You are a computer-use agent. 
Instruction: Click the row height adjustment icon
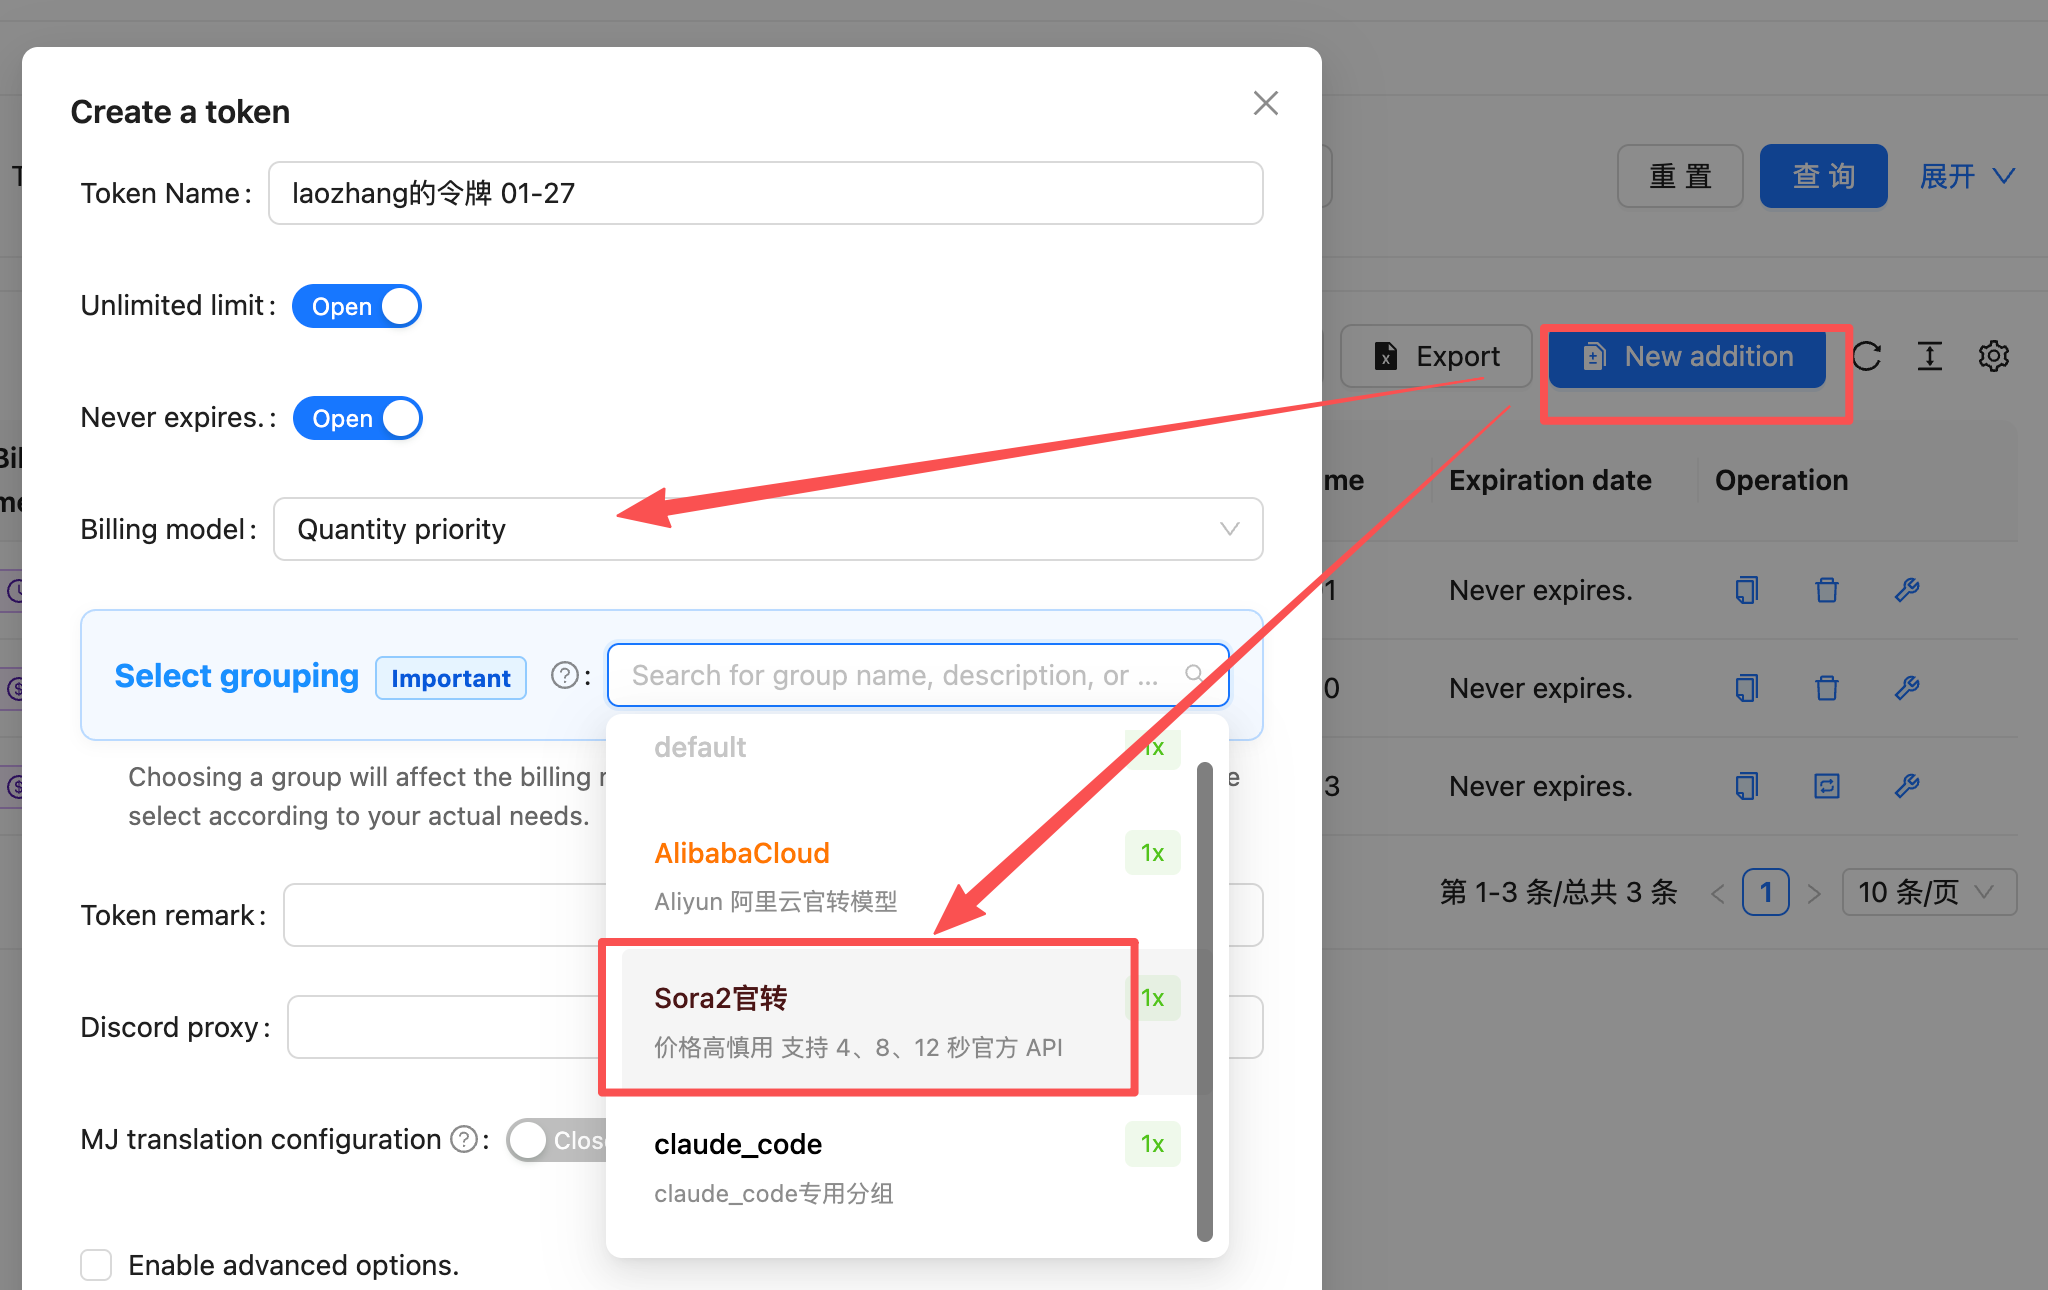tap(1930, 356)
